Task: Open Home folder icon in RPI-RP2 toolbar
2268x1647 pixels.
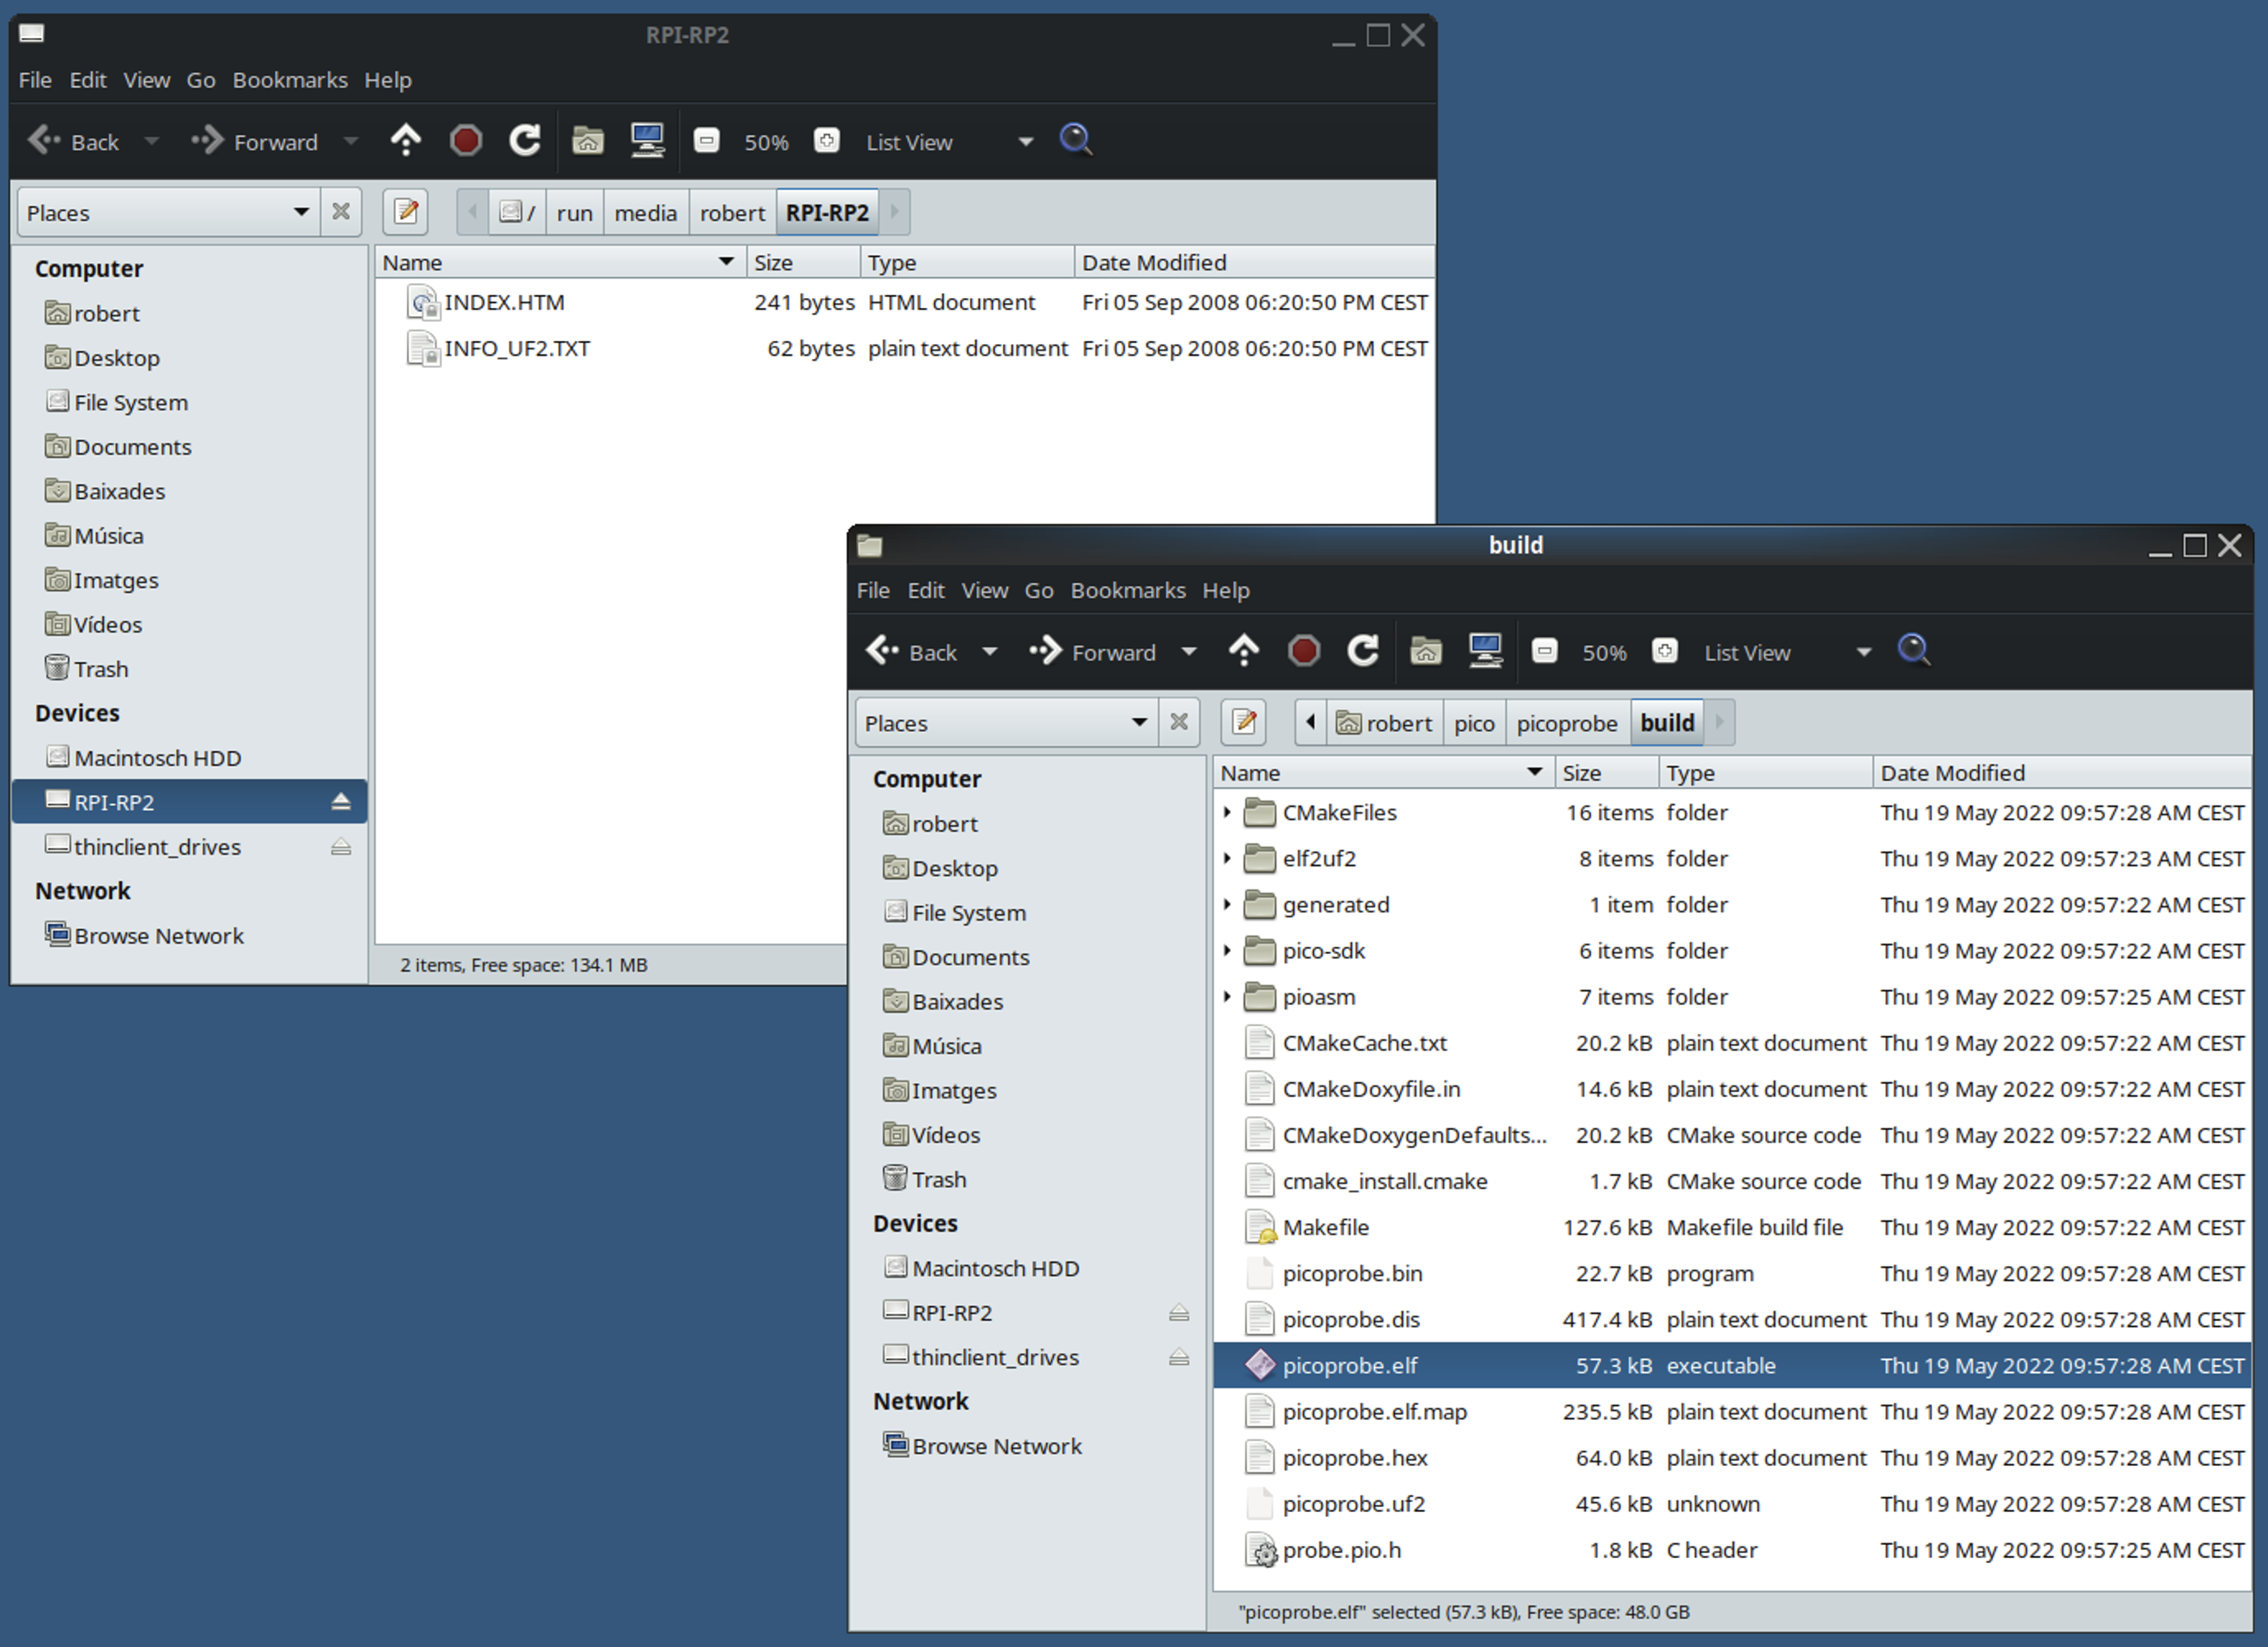Action: (588, 141)
